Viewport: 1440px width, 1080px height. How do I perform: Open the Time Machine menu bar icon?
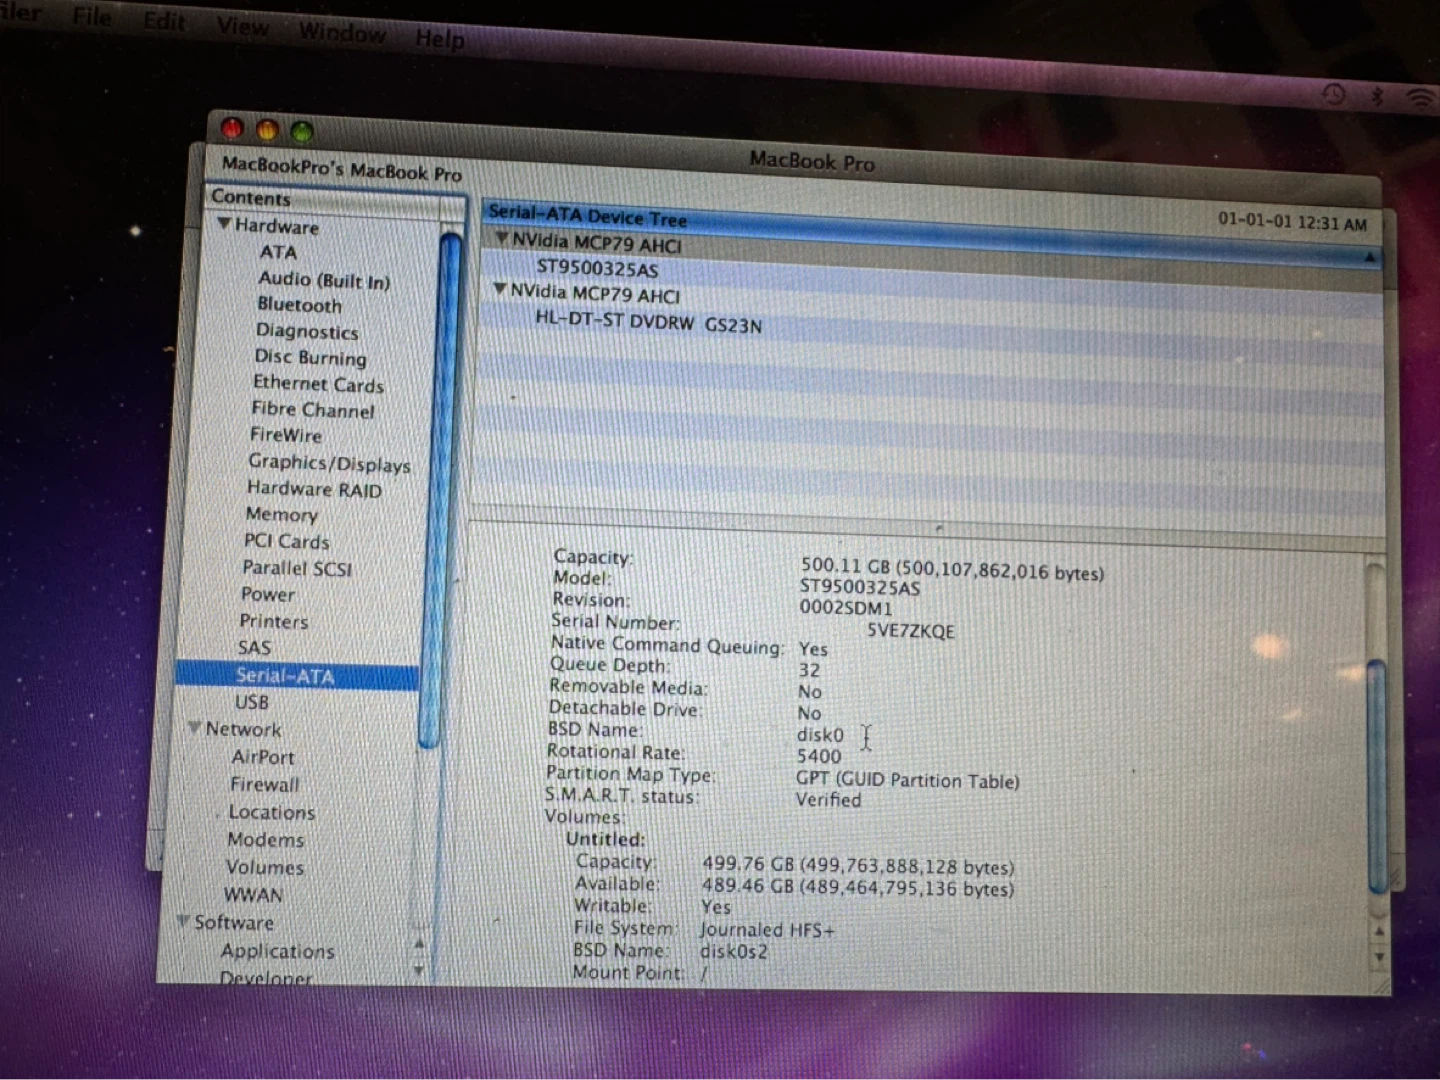(x=1334, y=94)
